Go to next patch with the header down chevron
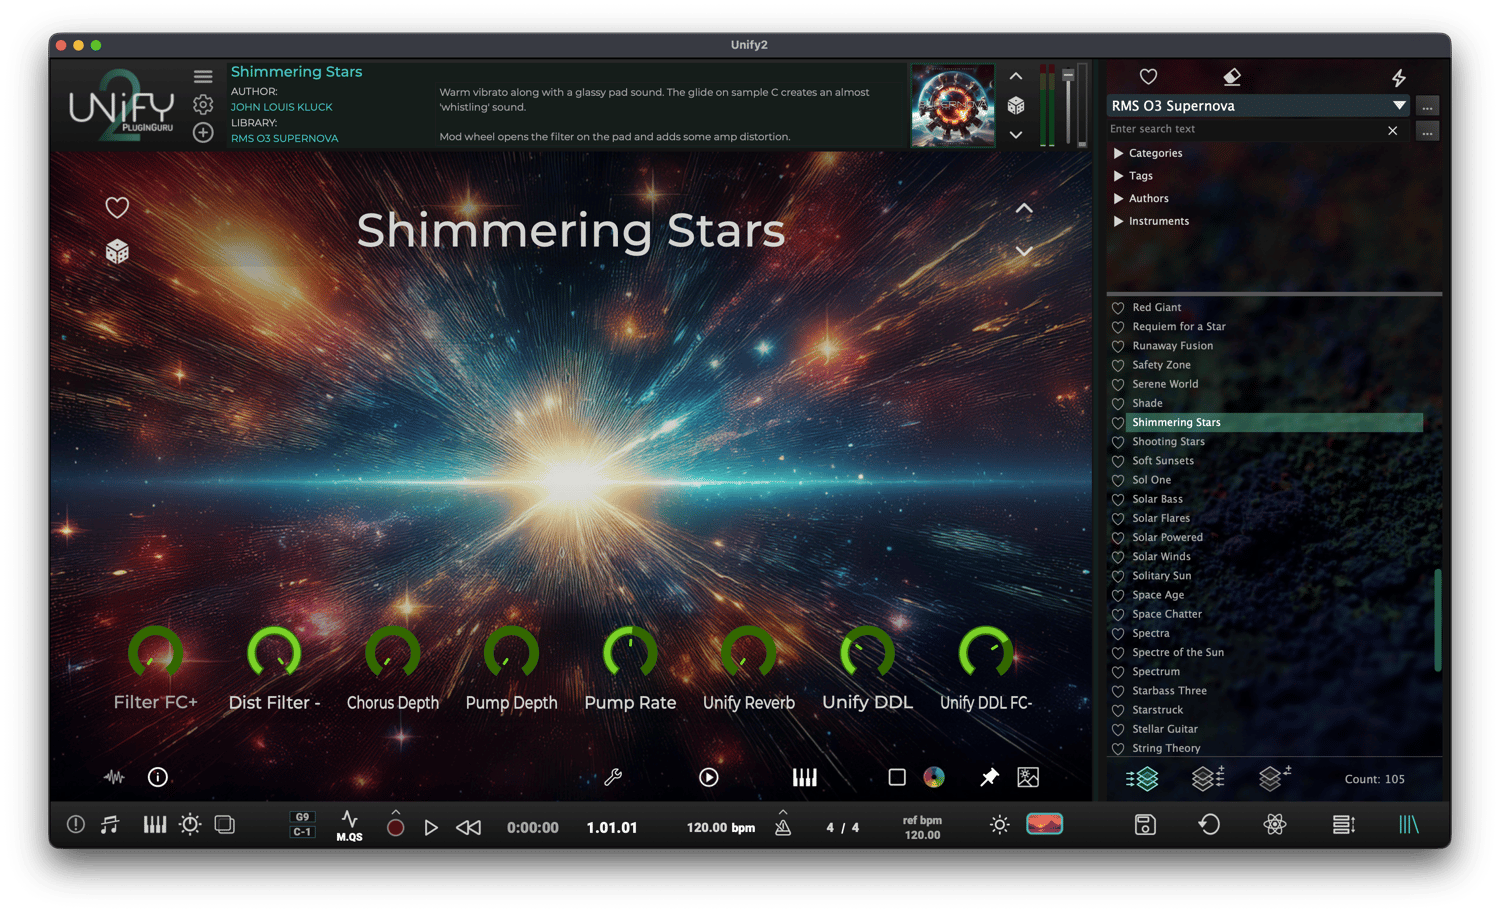Image resolution: width=1500 pixels, height=913 pixels. pyautogui.click(x=1016, y=134)
